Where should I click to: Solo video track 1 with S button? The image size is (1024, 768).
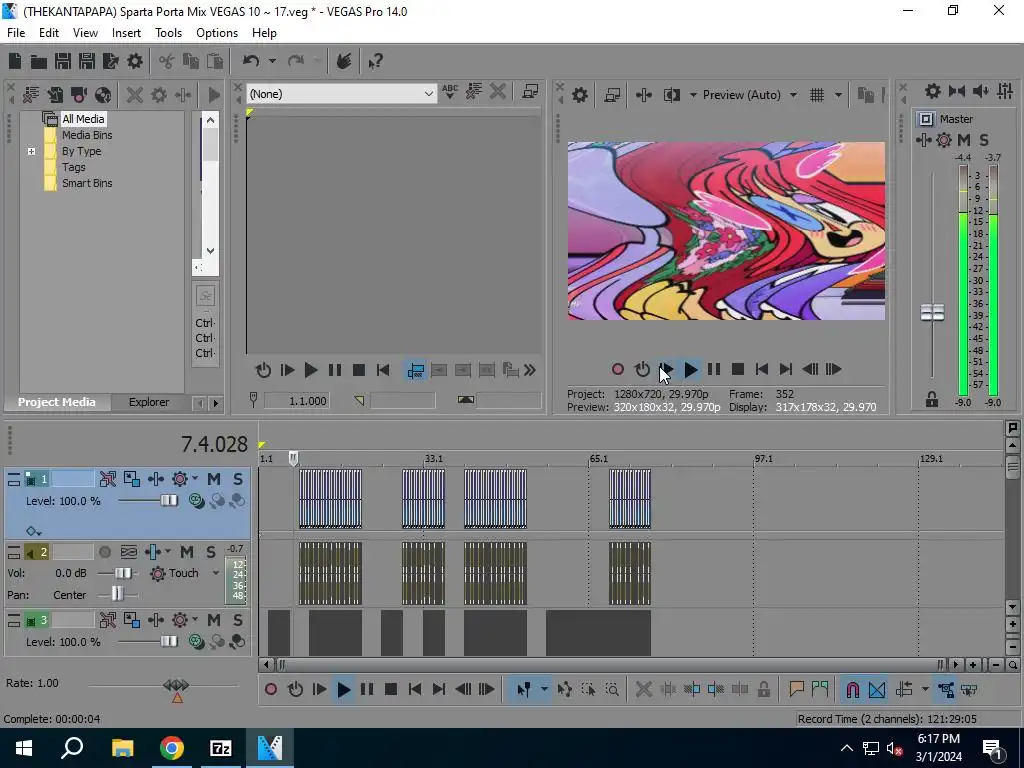tap(238, 479)
